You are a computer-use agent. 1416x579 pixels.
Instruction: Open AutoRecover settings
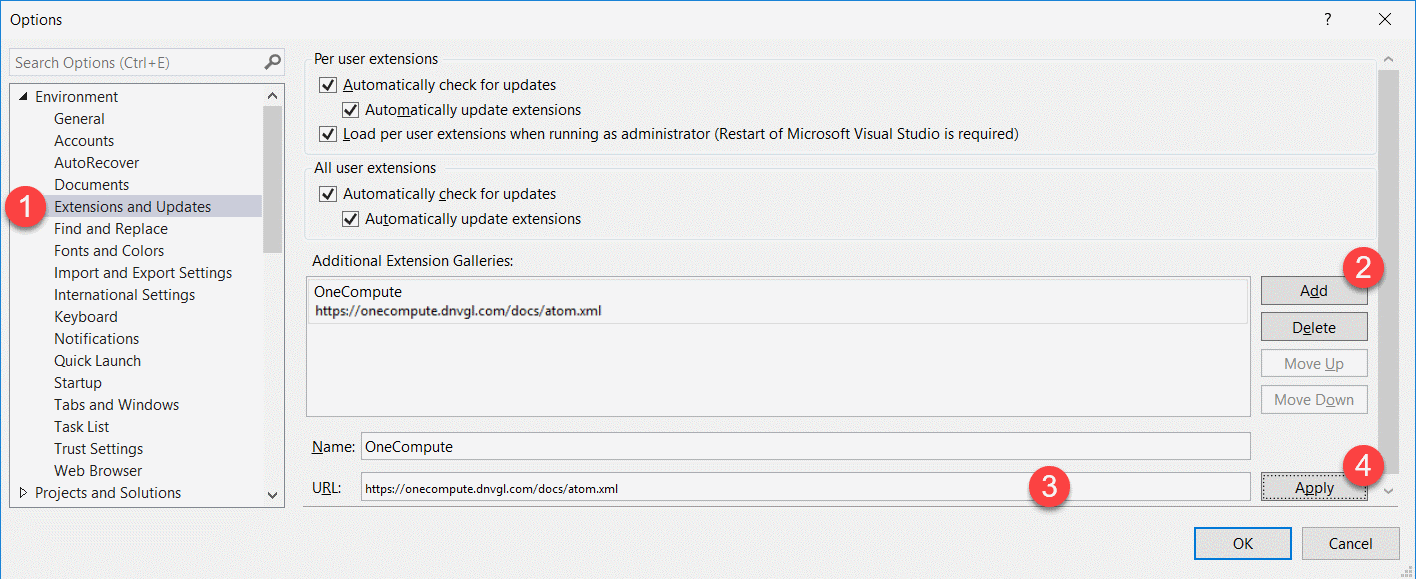click(96, 163)
